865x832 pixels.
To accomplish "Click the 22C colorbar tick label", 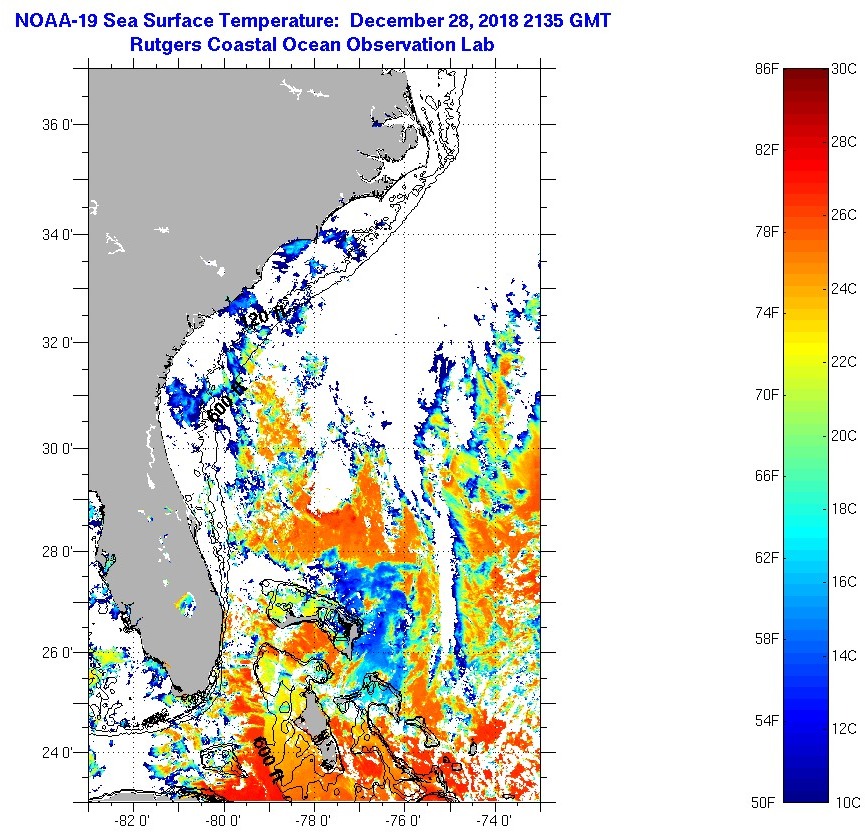I will tap(844, 362).
